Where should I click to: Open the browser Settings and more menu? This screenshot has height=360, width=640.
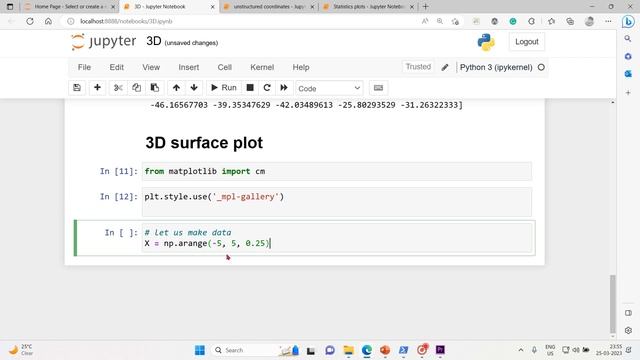pyautogui.click(x=608, y=21)
